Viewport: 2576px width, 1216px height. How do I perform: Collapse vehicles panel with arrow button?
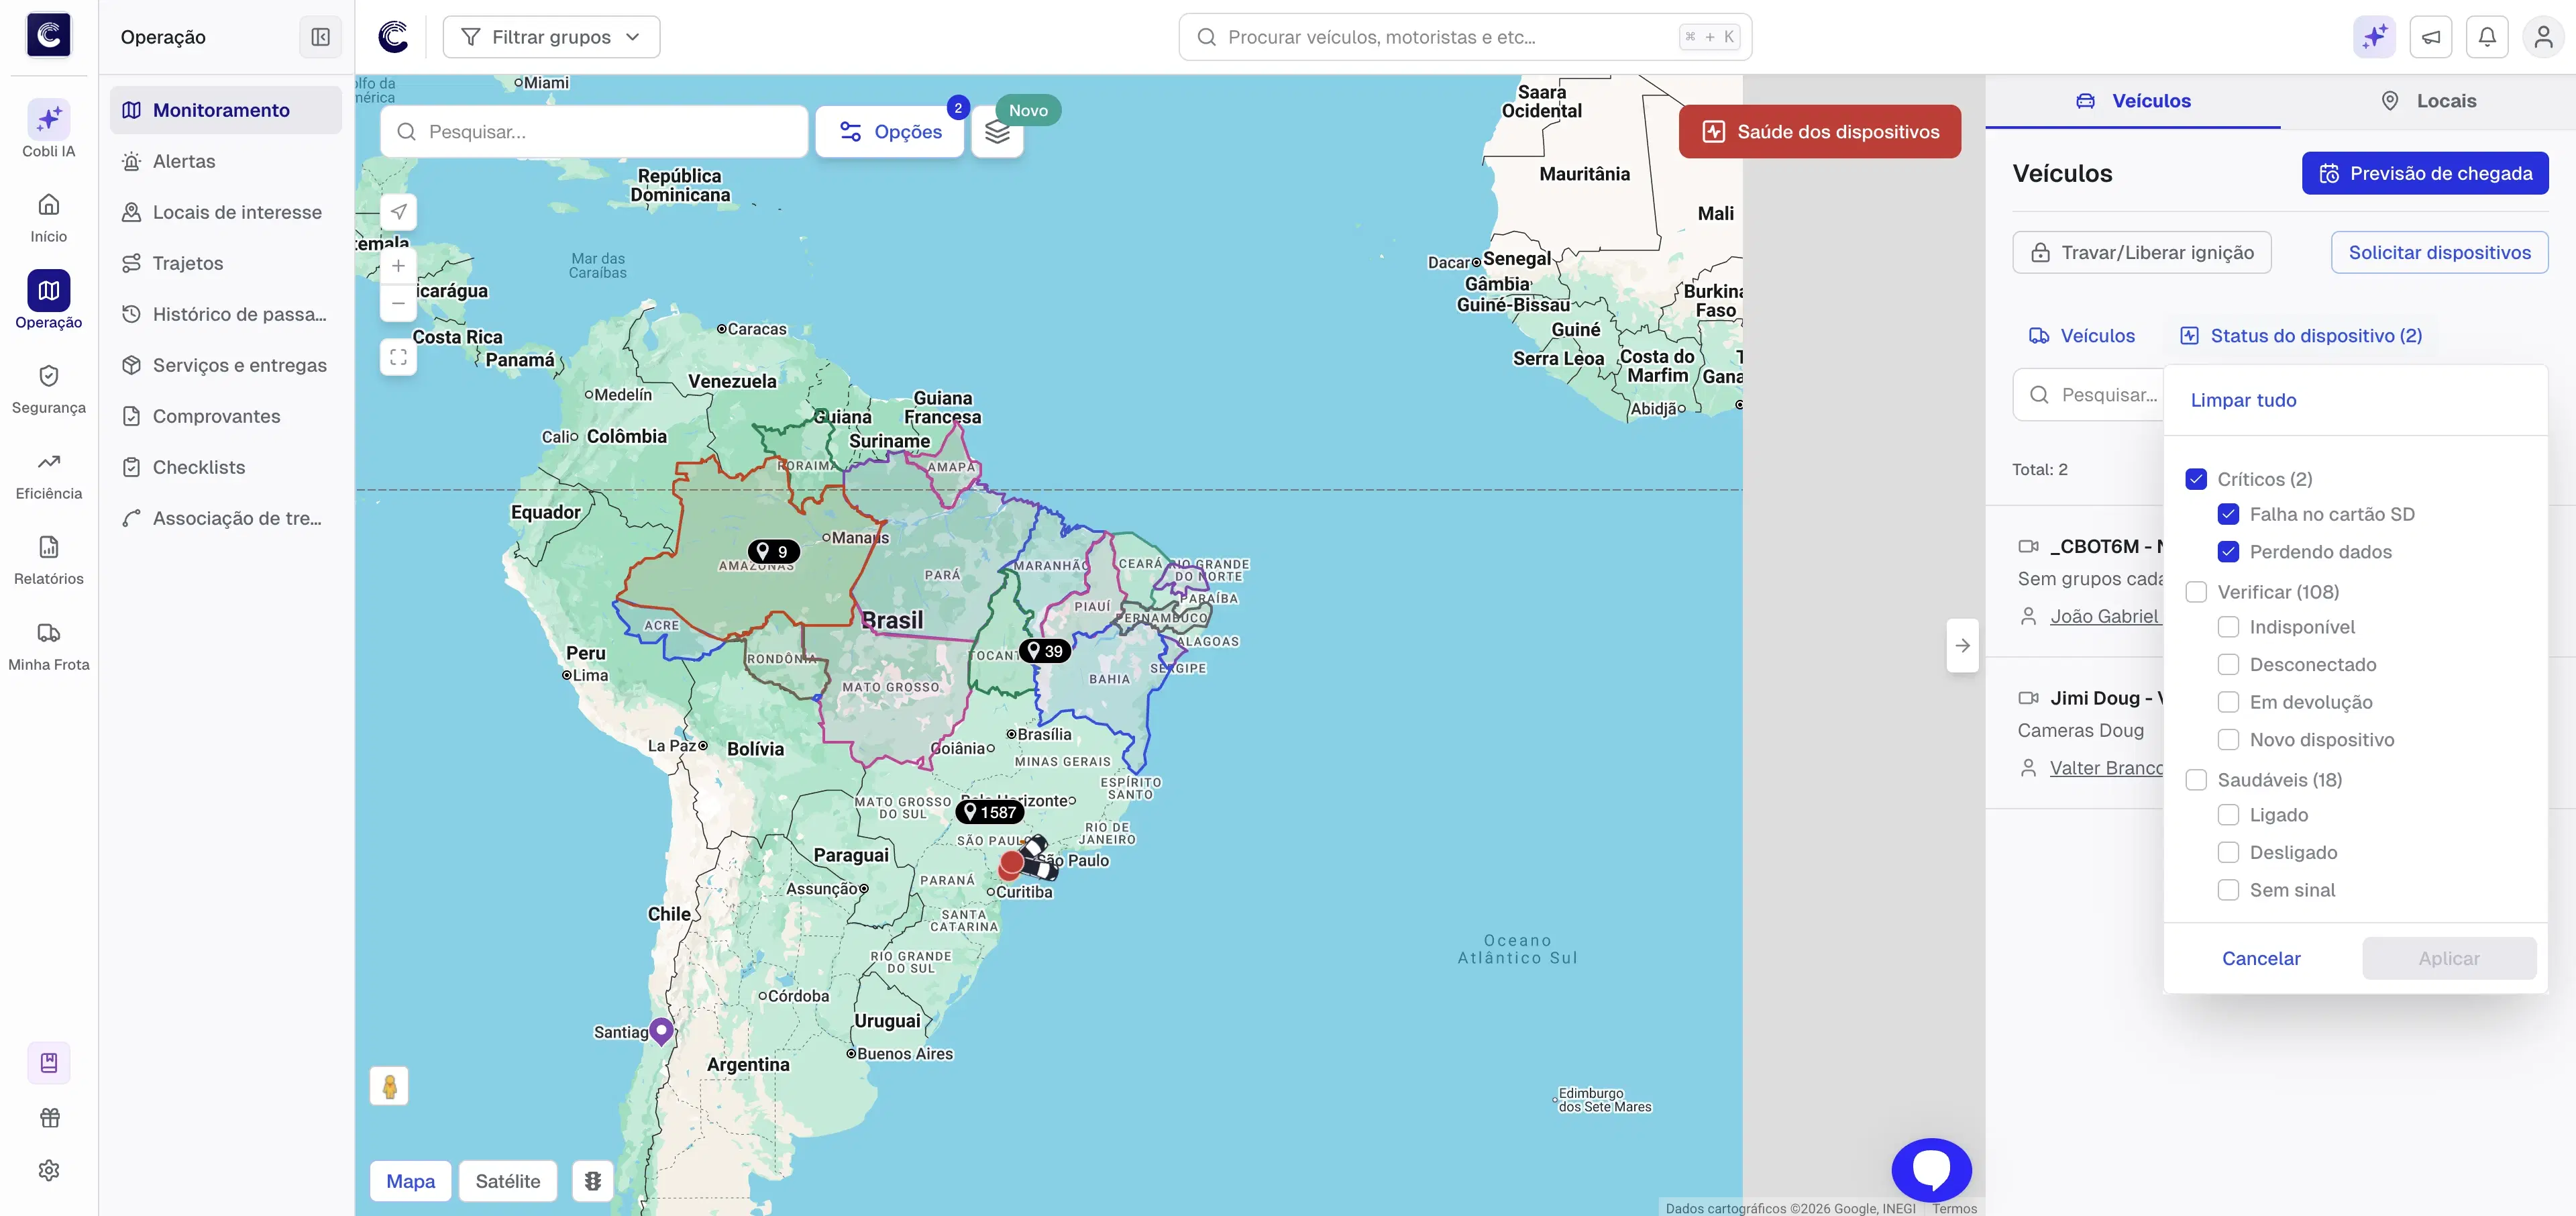(1962, 645)
